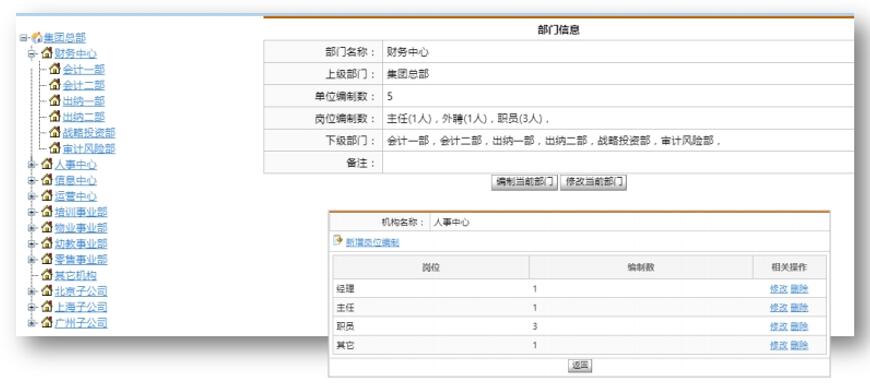Click the house icon beside 战略投资部

coord(54,132)
